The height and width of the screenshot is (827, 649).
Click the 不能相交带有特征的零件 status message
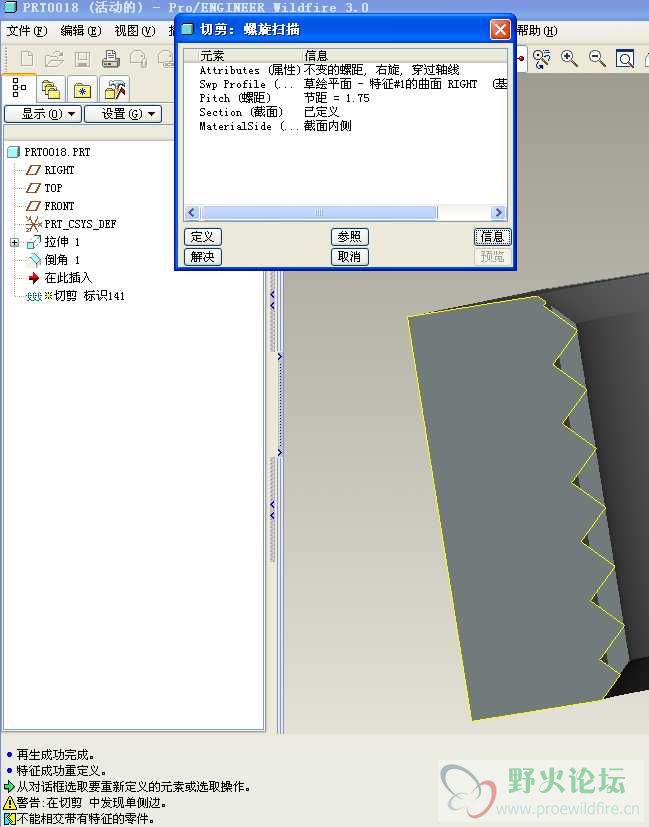click(x=86, y=819)
